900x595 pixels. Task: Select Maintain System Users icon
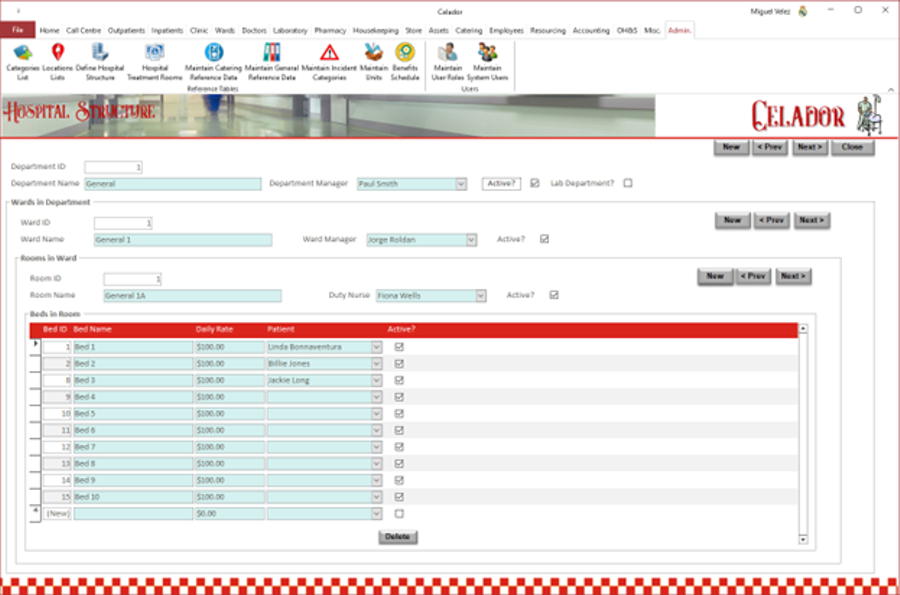tap(485, 60)
